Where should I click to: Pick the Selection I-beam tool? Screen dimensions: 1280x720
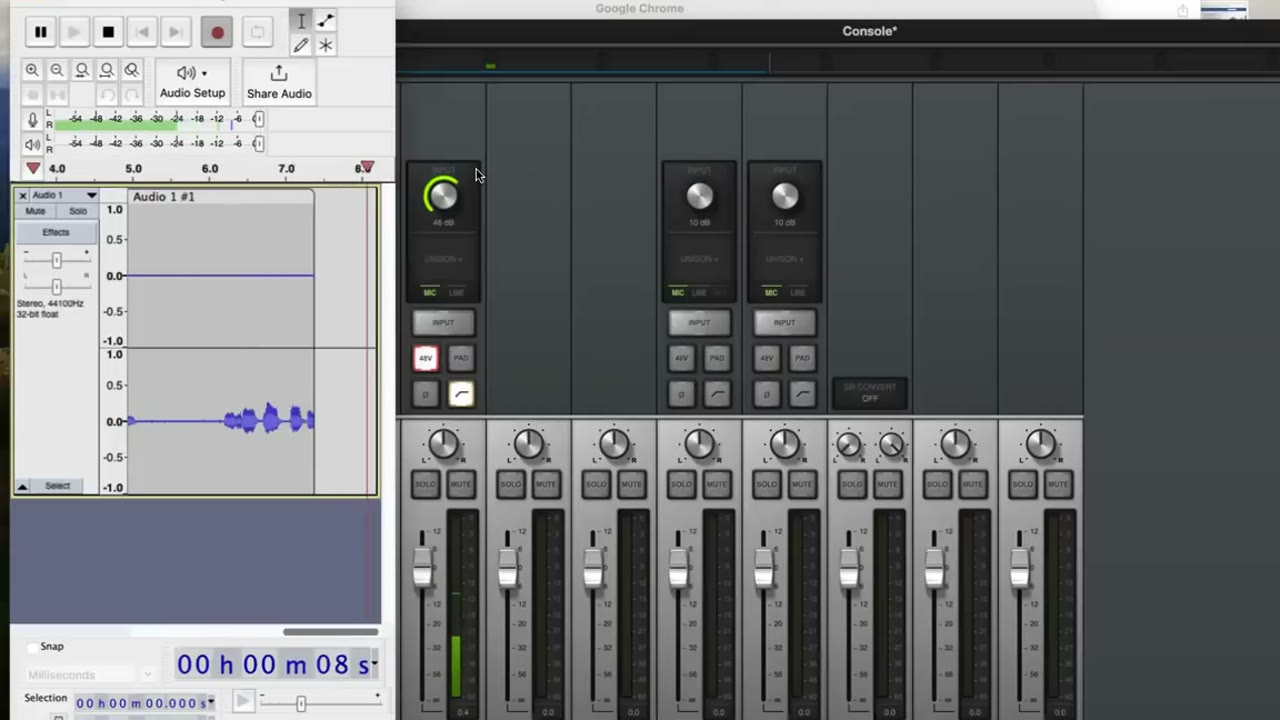(300, 21)
